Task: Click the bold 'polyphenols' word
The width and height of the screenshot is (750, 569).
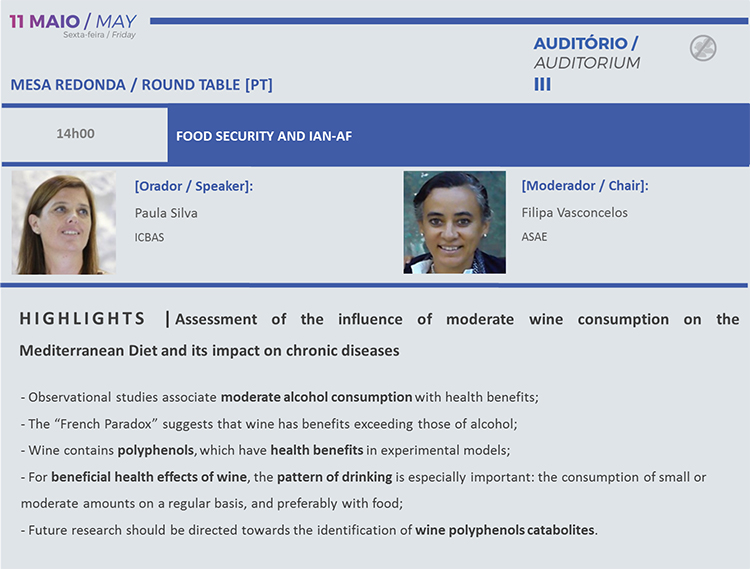Action: tap(157, 450)
